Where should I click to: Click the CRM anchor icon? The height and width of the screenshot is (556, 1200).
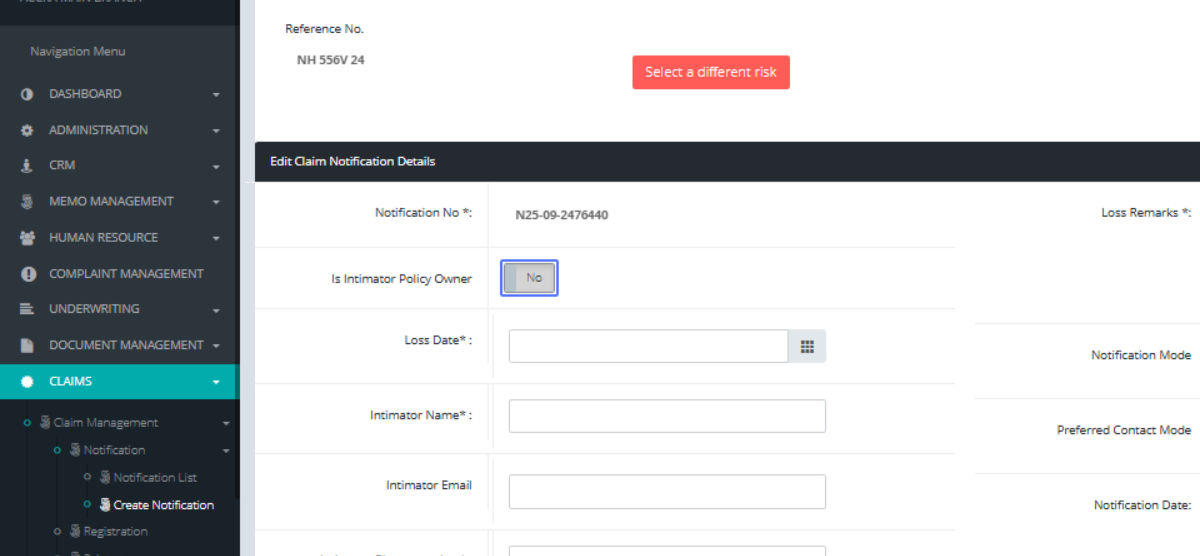click(27, 166)
